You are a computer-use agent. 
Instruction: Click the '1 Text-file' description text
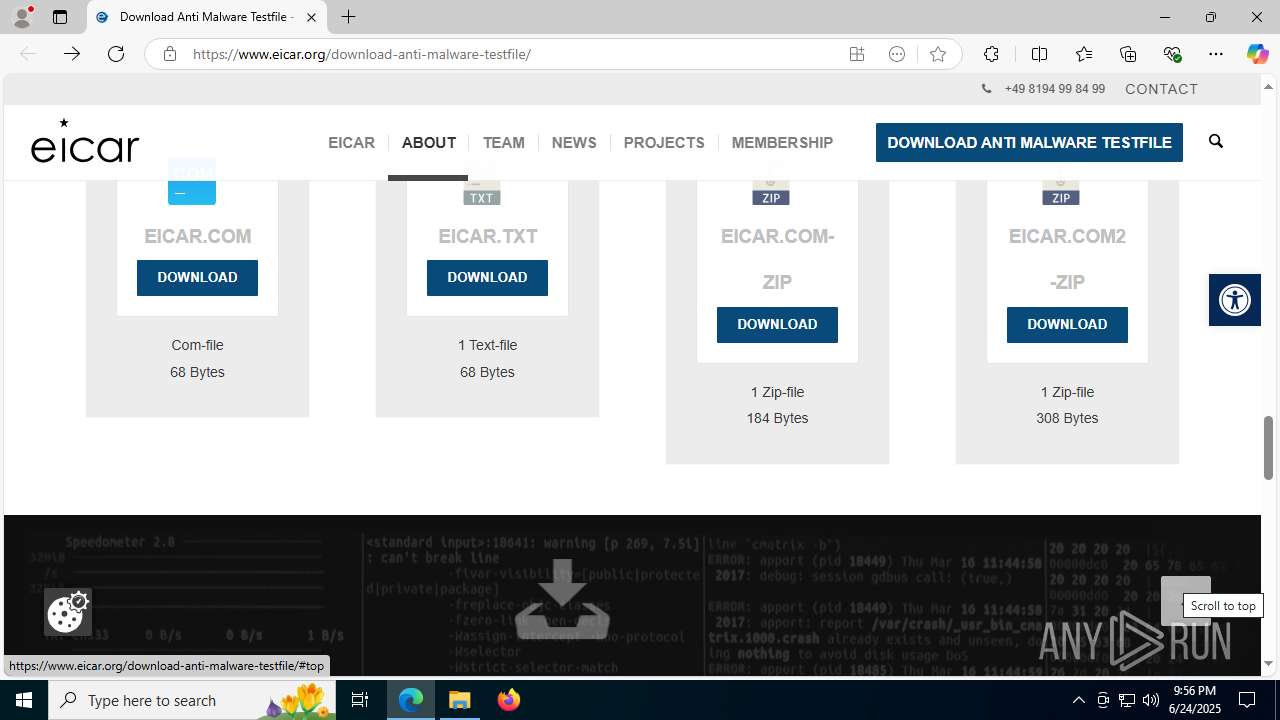point(487,345)
